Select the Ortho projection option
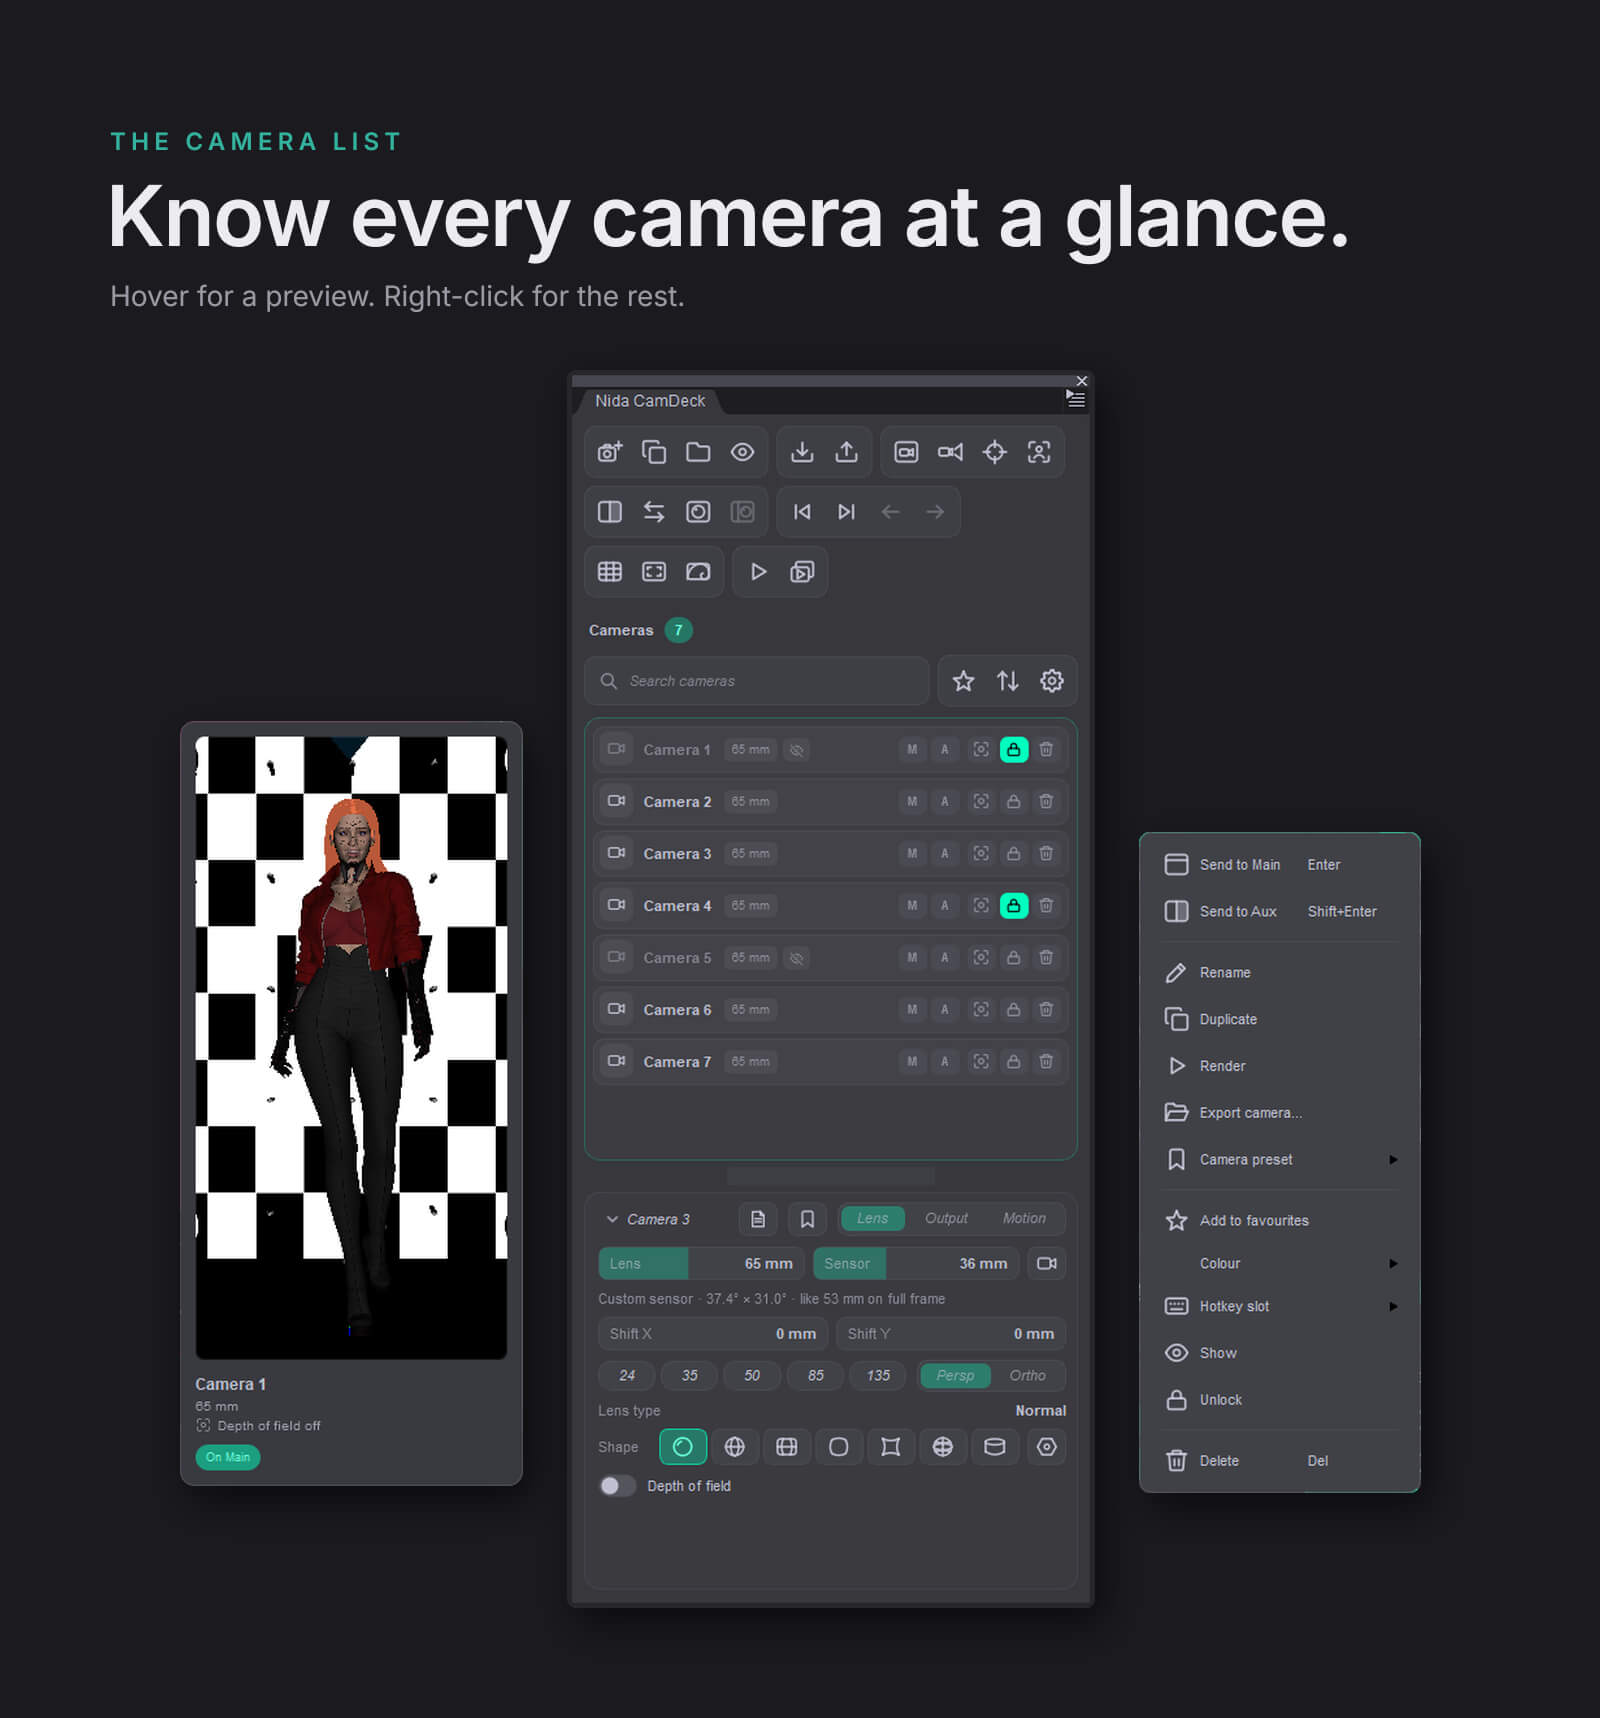The width and height of the screenshot is (1600, 1718). click(x=1027, y=1375)
